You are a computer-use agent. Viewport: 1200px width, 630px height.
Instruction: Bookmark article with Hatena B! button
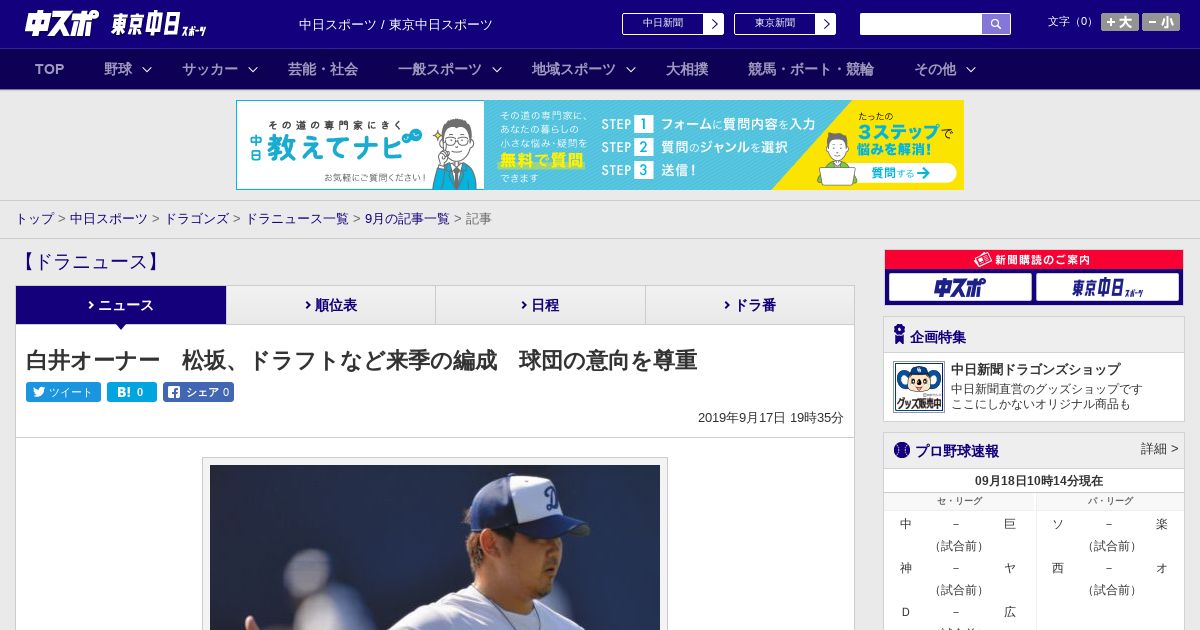tap(132, 392)
